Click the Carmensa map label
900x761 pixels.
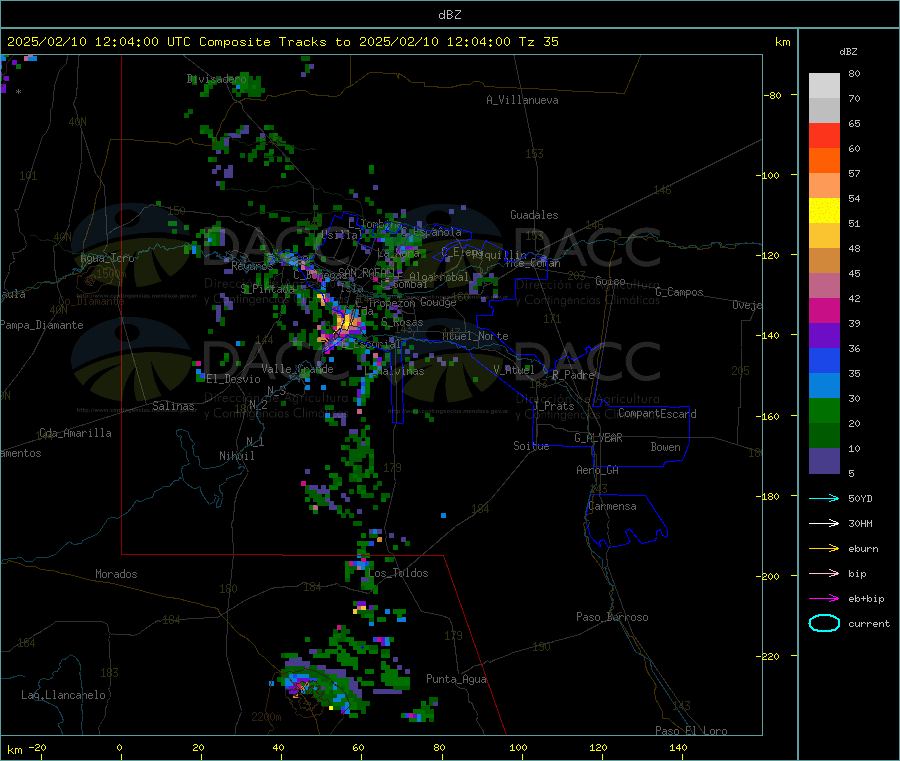pyautogui.click(x=612, y=506)
